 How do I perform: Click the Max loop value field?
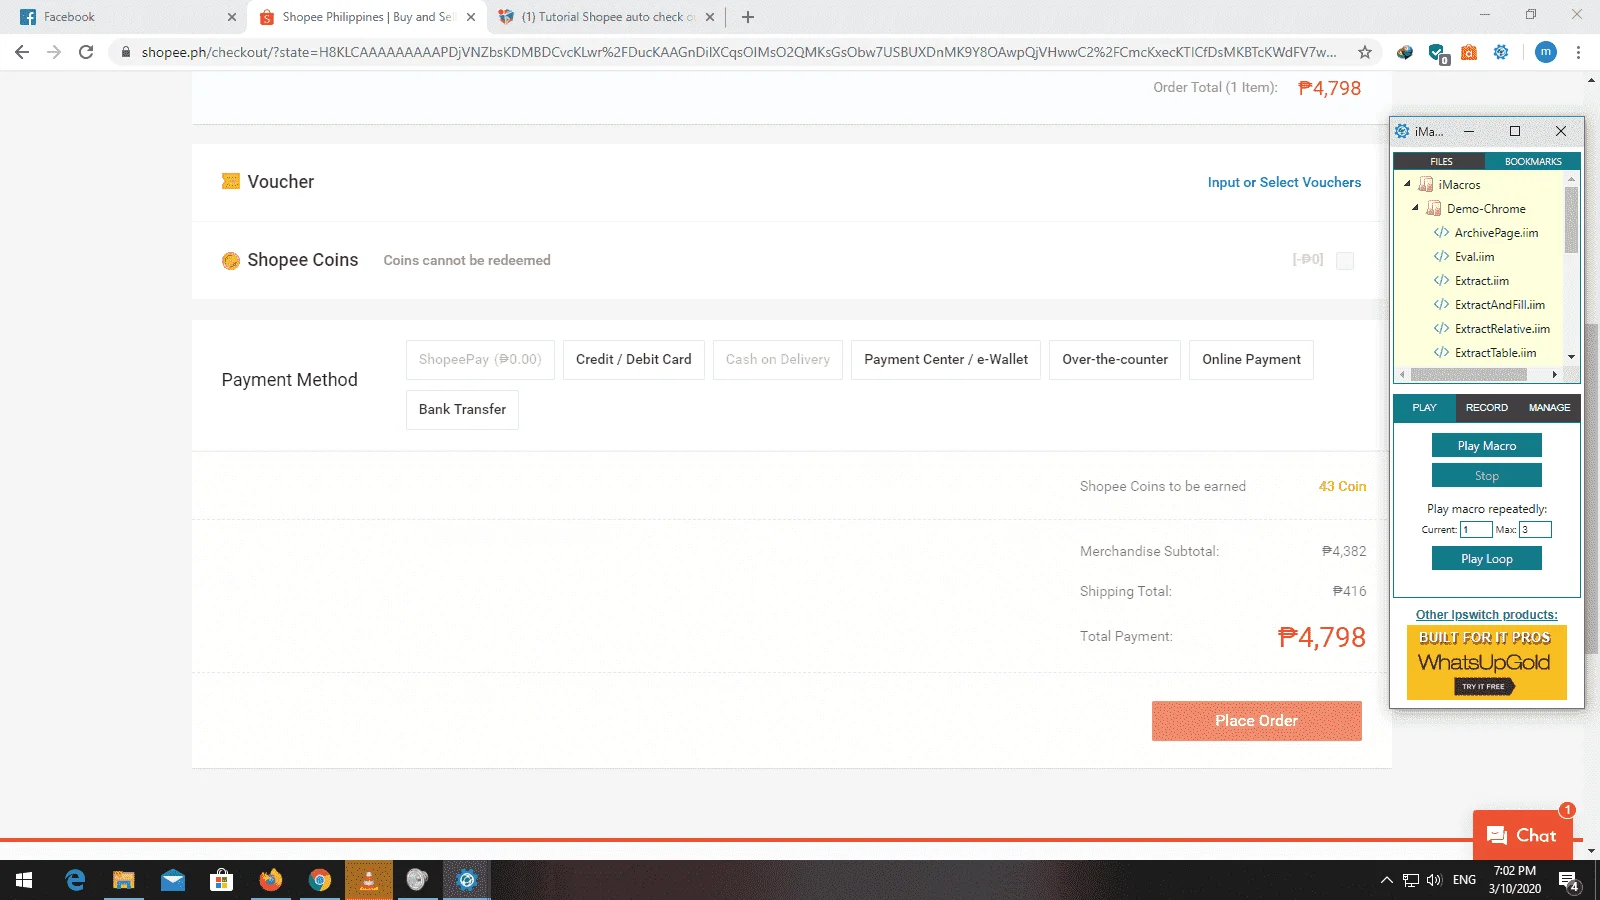1535,530
